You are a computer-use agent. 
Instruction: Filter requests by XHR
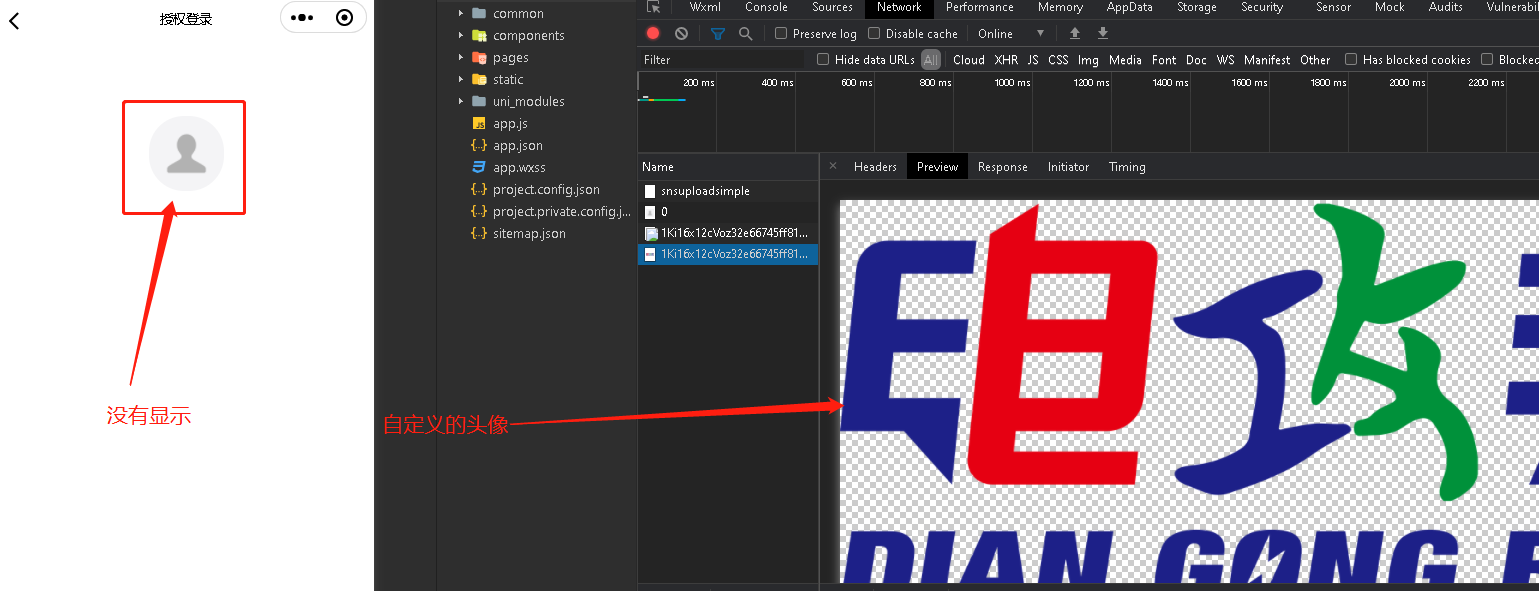tap(1006, 60)
